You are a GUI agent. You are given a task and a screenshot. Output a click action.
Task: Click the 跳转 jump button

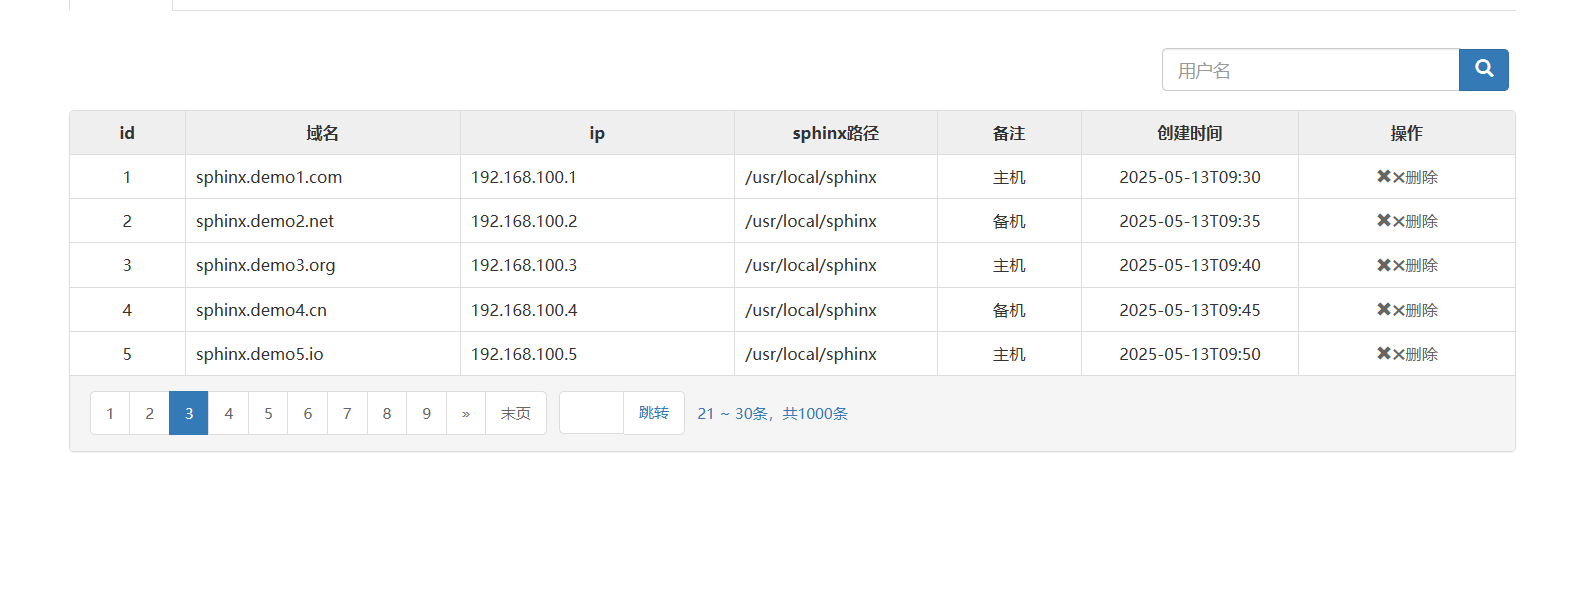click(654, 413)
